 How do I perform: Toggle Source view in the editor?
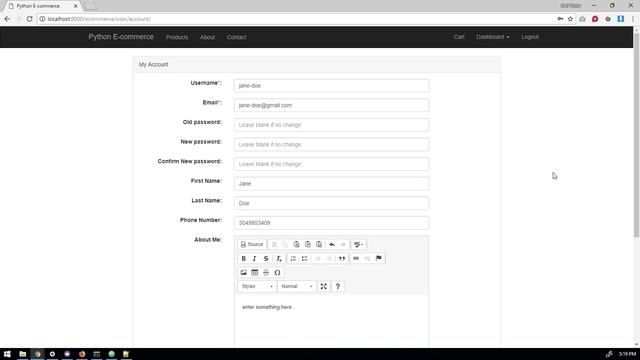(252, 244)
